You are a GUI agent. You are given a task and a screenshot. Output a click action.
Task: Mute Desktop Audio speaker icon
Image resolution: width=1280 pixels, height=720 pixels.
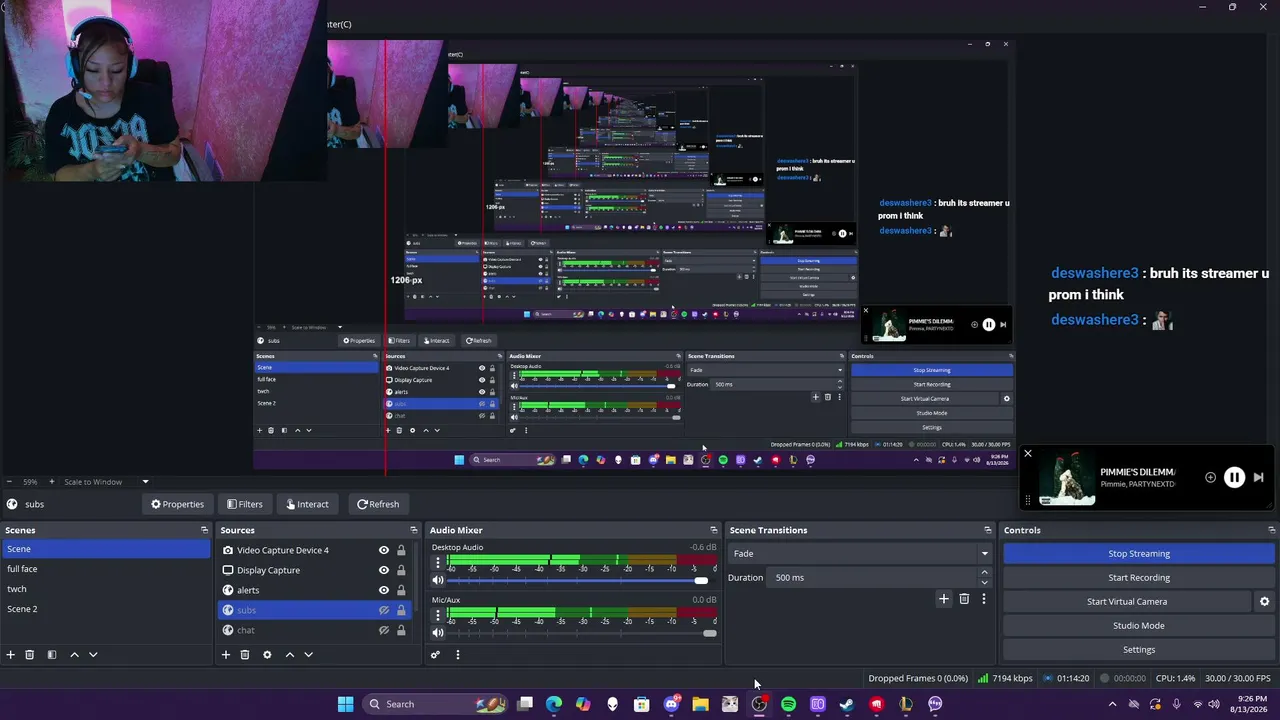click(438, 580)
